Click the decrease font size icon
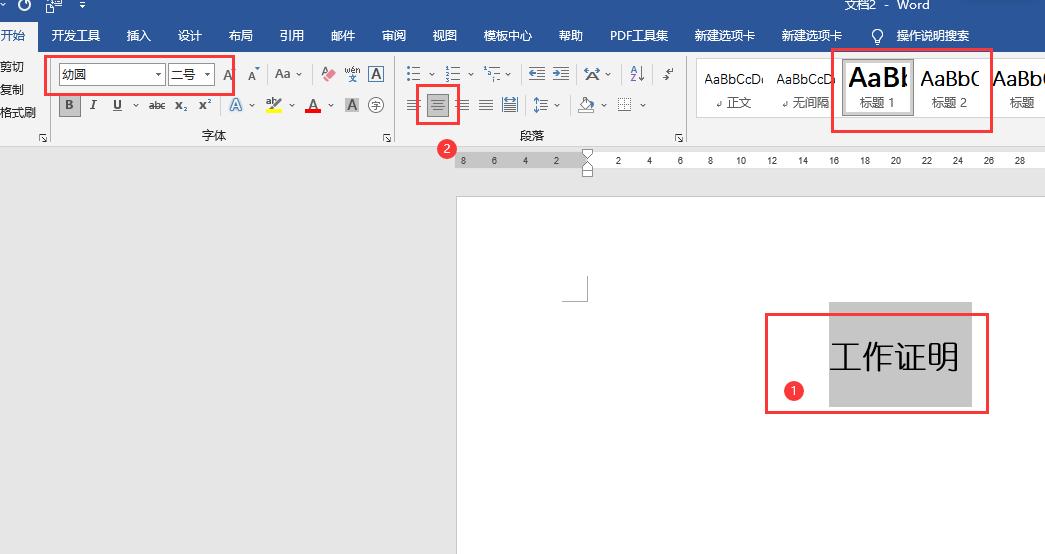This screenshot has width=1045, height=554. click(x=253, y=75)
